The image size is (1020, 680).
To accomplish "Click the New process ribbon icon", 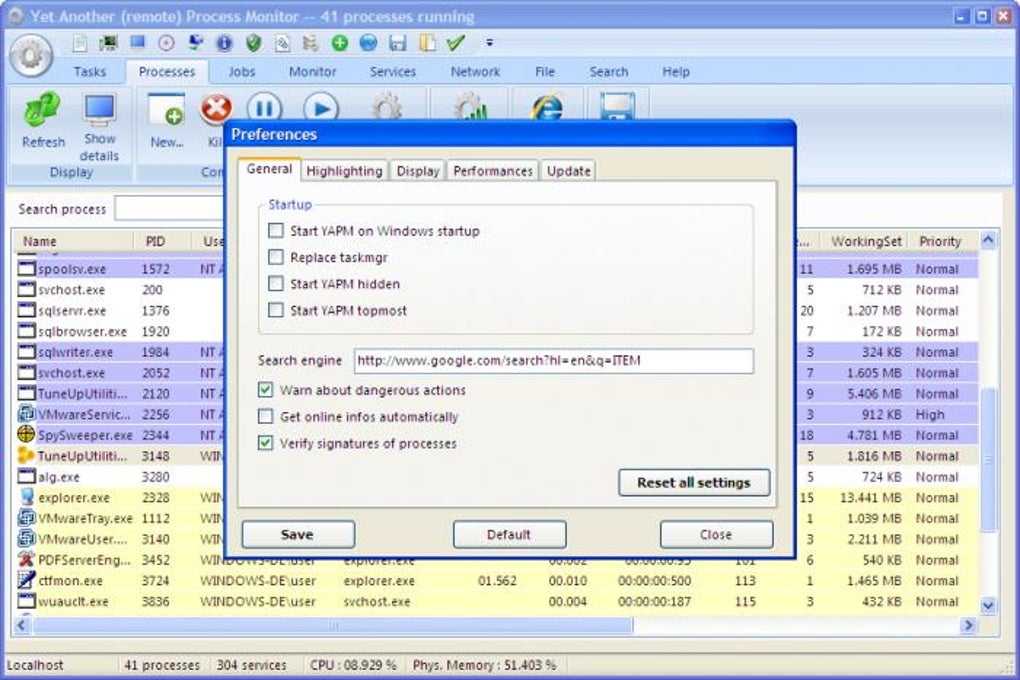I will coord(166,111).
